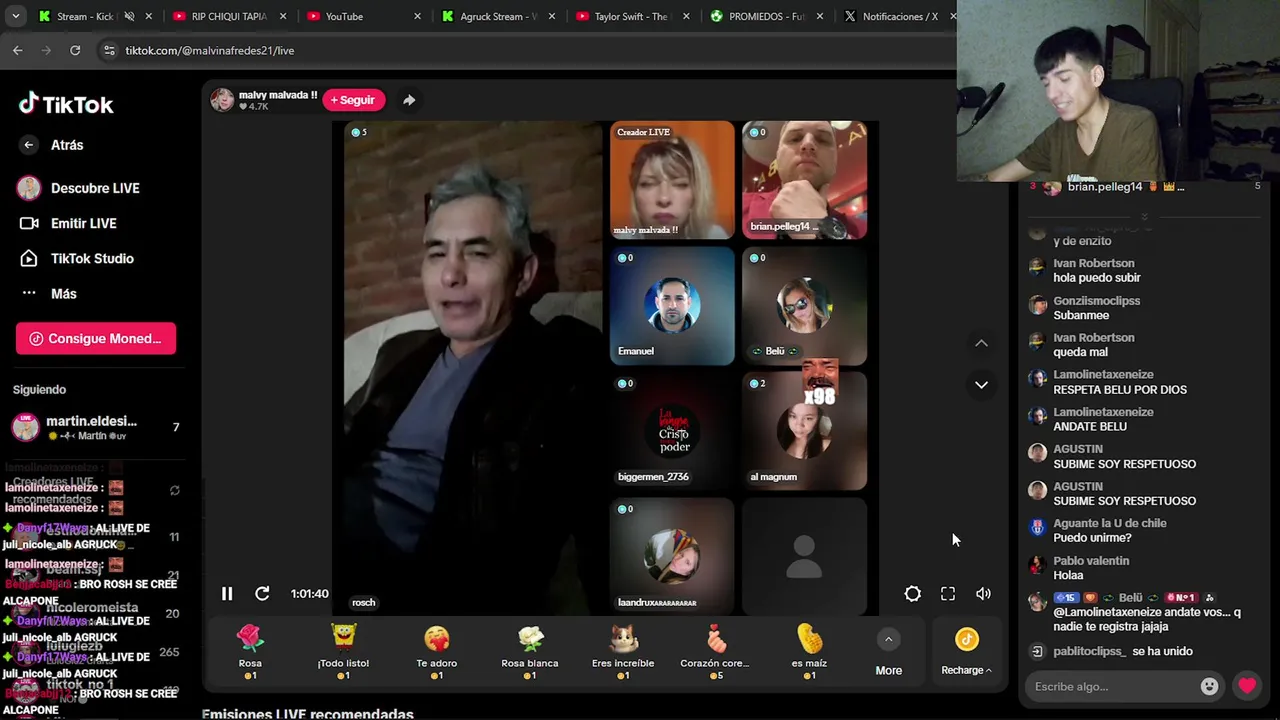Viewport: 1280px width, 720px height.
Task: Click the chat input field Escribe algo
Action: point(1115,687)
